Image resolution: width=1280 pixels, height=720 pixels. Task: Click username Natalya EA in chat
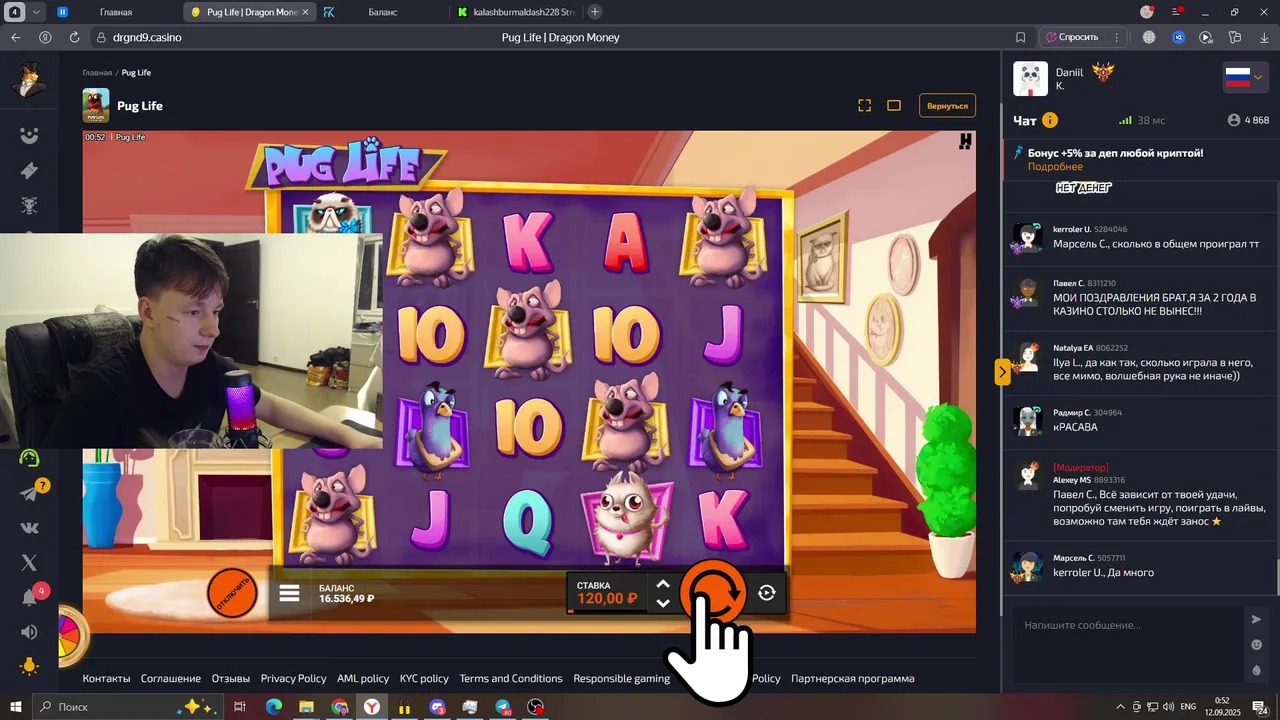[1073, 348]
